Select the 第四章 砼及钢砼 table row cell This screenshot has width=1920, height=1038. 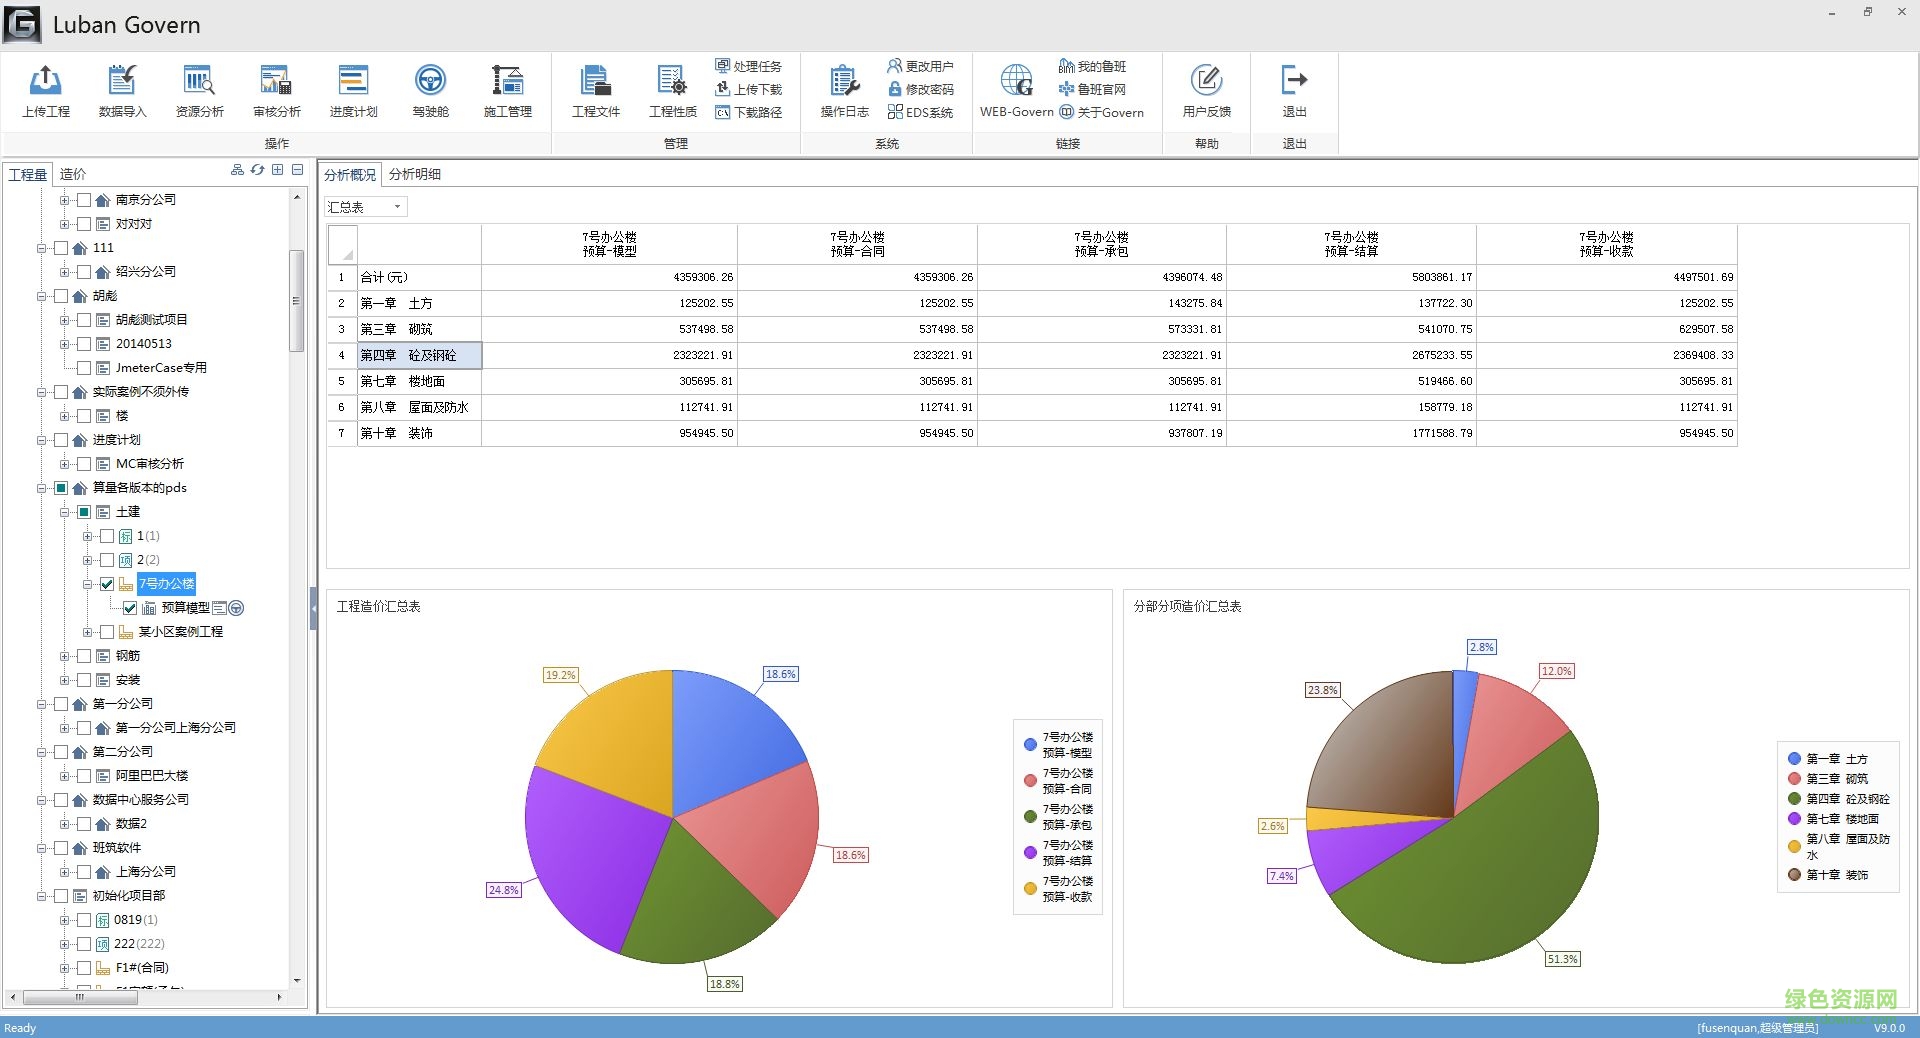(419, 355)
